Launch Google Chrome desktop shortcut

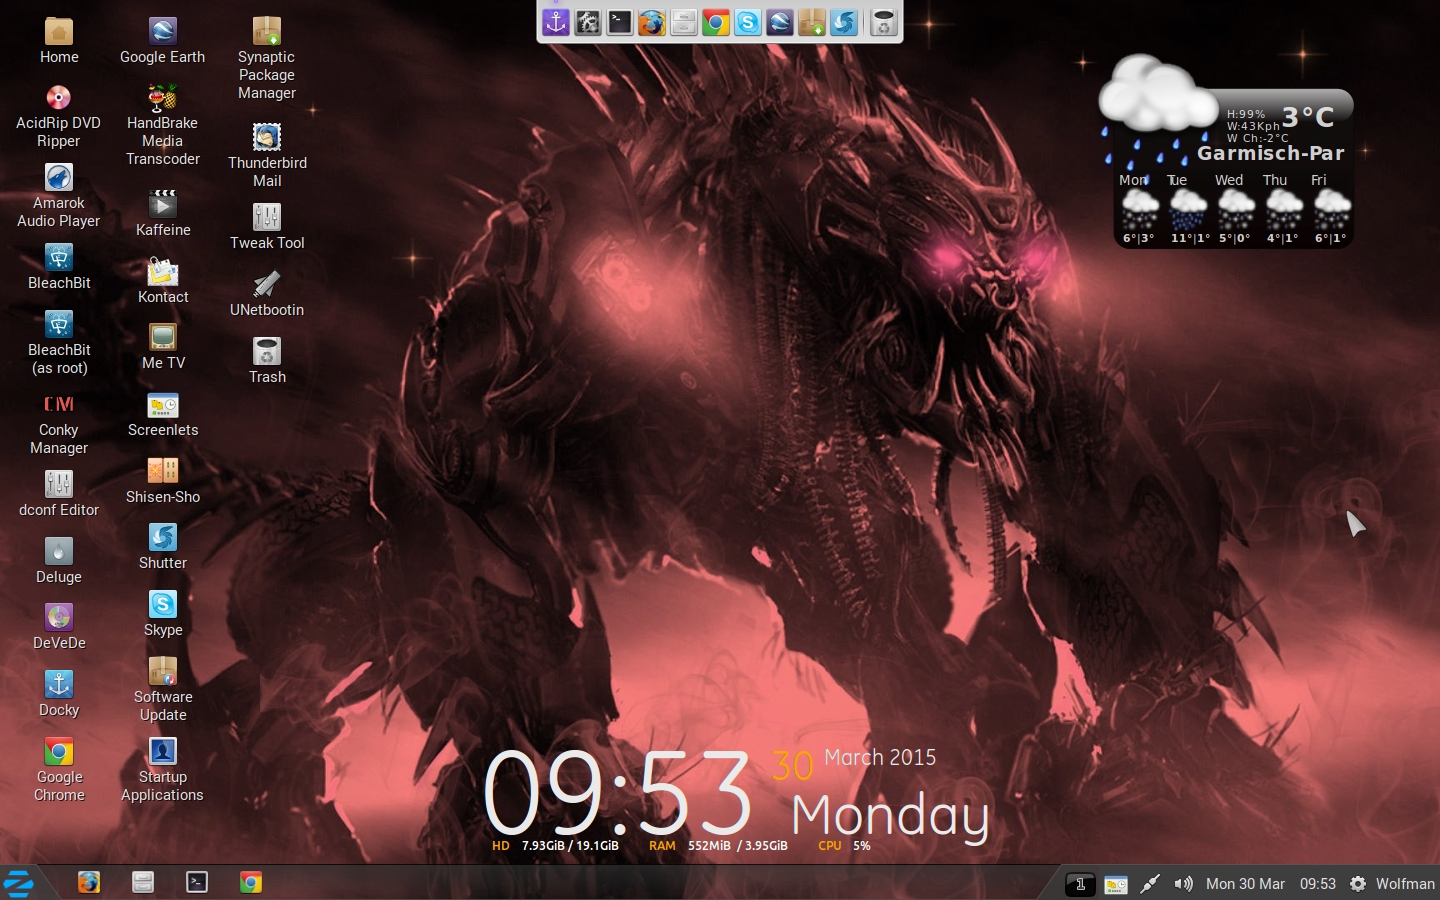(59, 768)
